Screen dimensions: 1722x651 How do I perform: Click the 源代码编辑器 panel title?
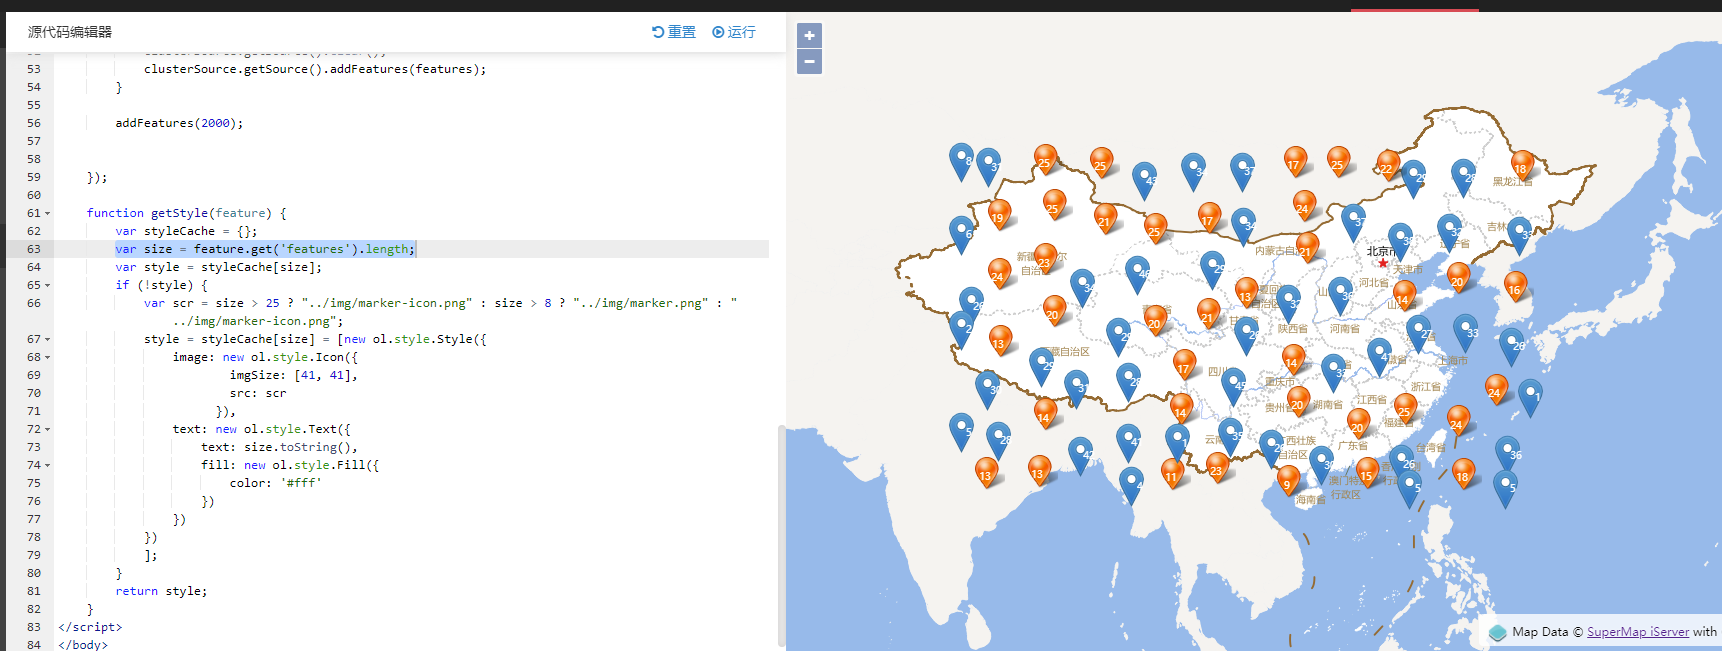(70, 32)
